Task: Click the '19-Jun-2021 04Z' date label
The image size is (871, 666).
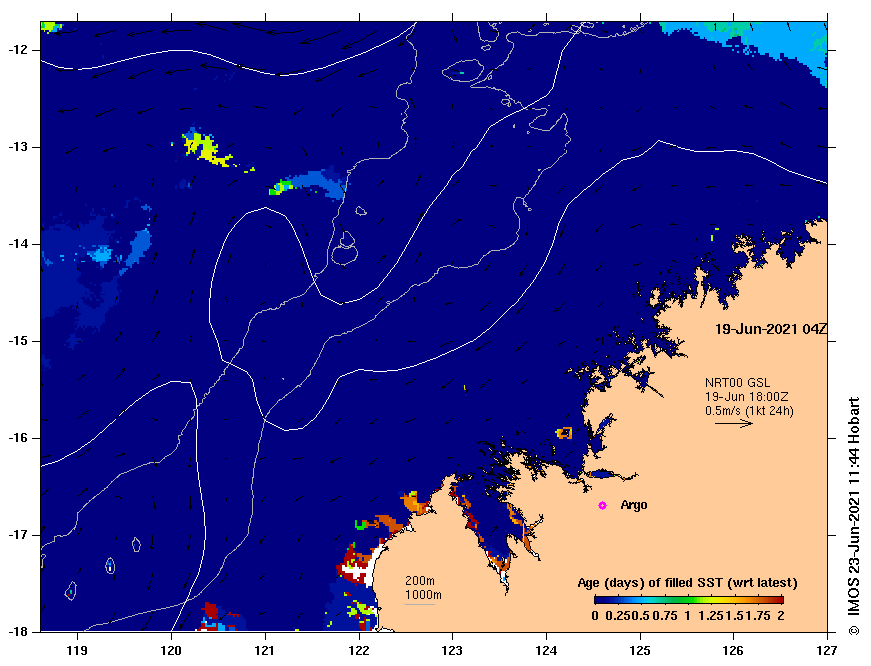Action: [x=770, y=329]
